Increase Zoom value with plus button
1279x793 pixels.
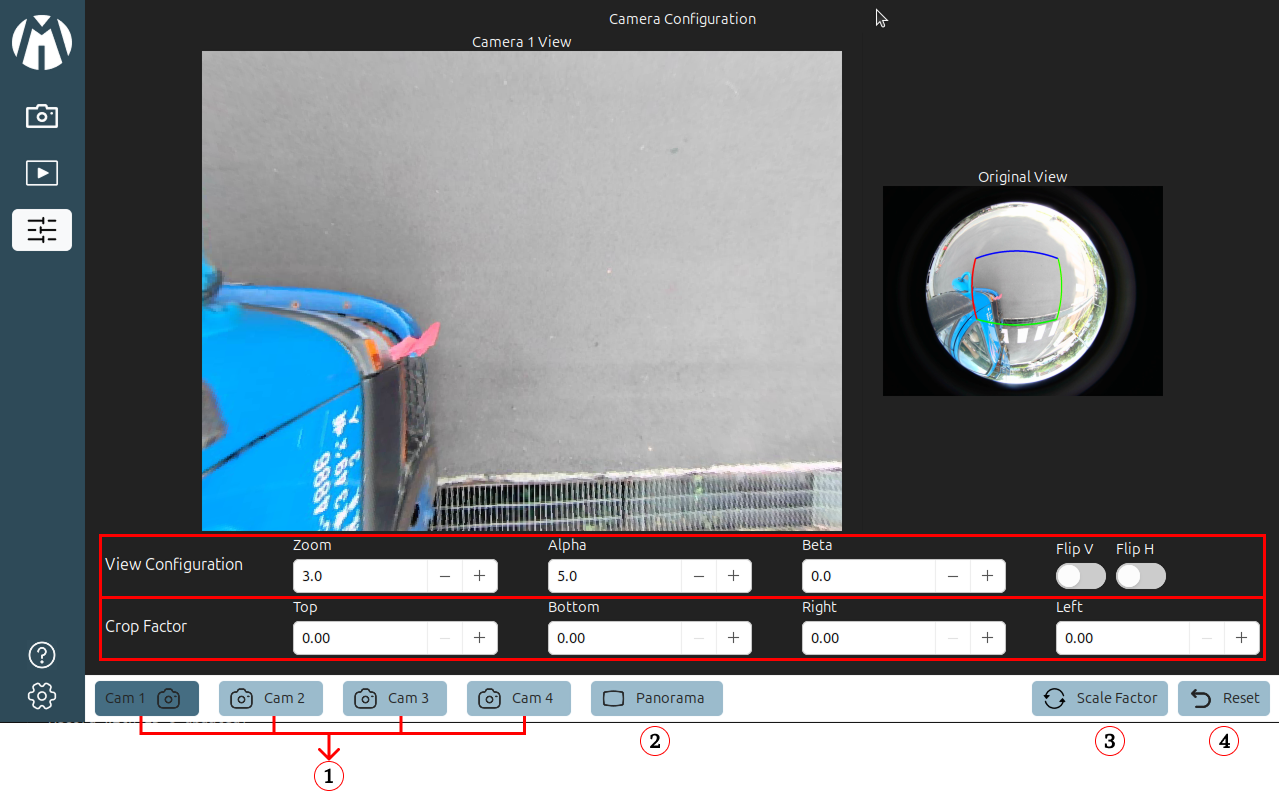point(479,576)
